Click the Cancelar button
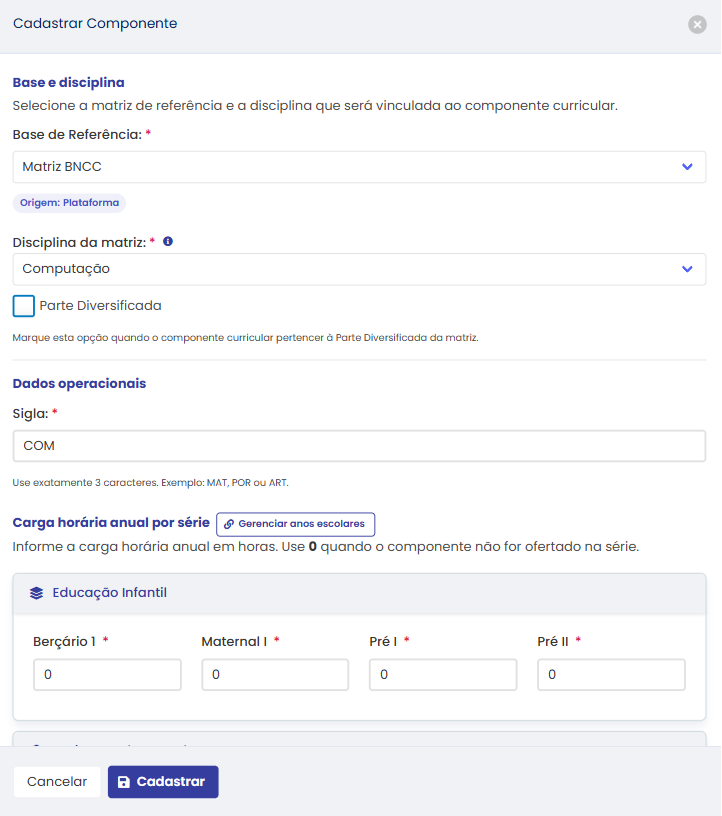Screen dimensions: 722x816 point(57,782)
